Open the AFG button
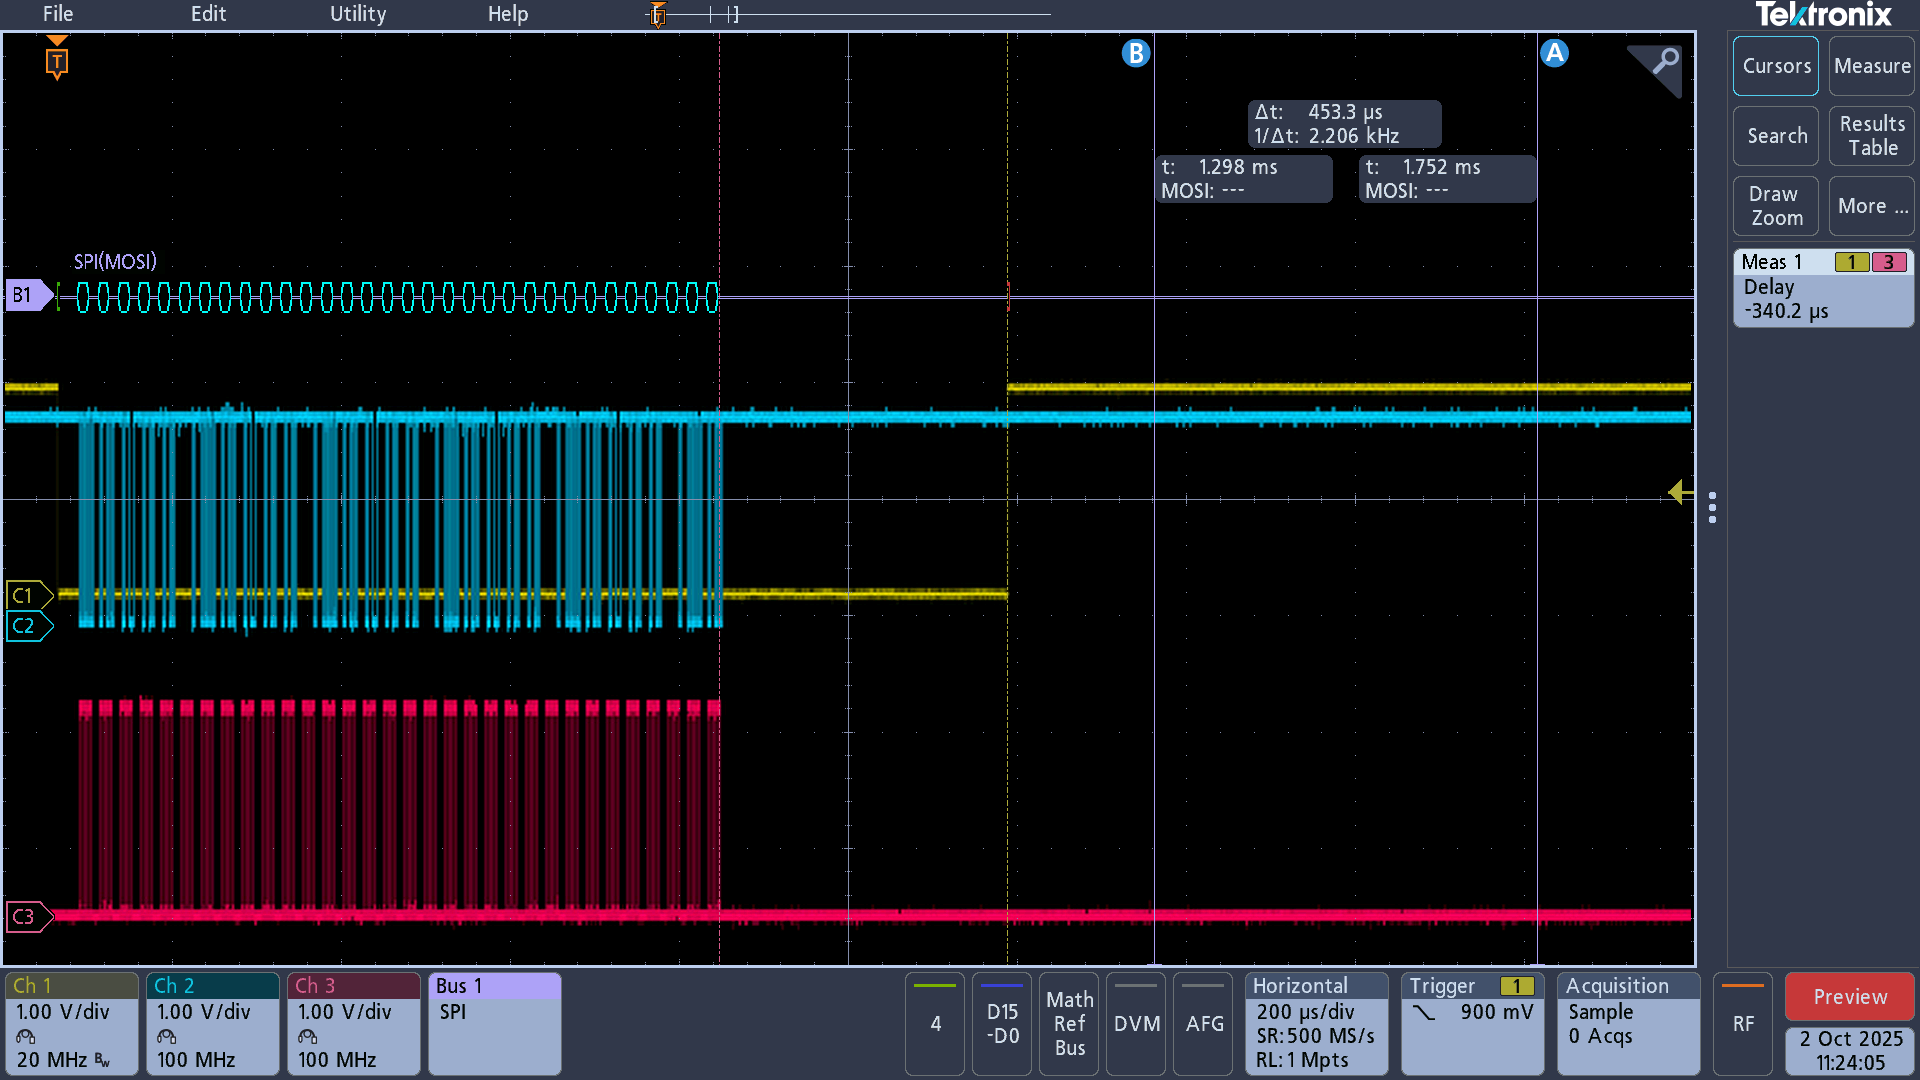 (x=1203, y=1023)
